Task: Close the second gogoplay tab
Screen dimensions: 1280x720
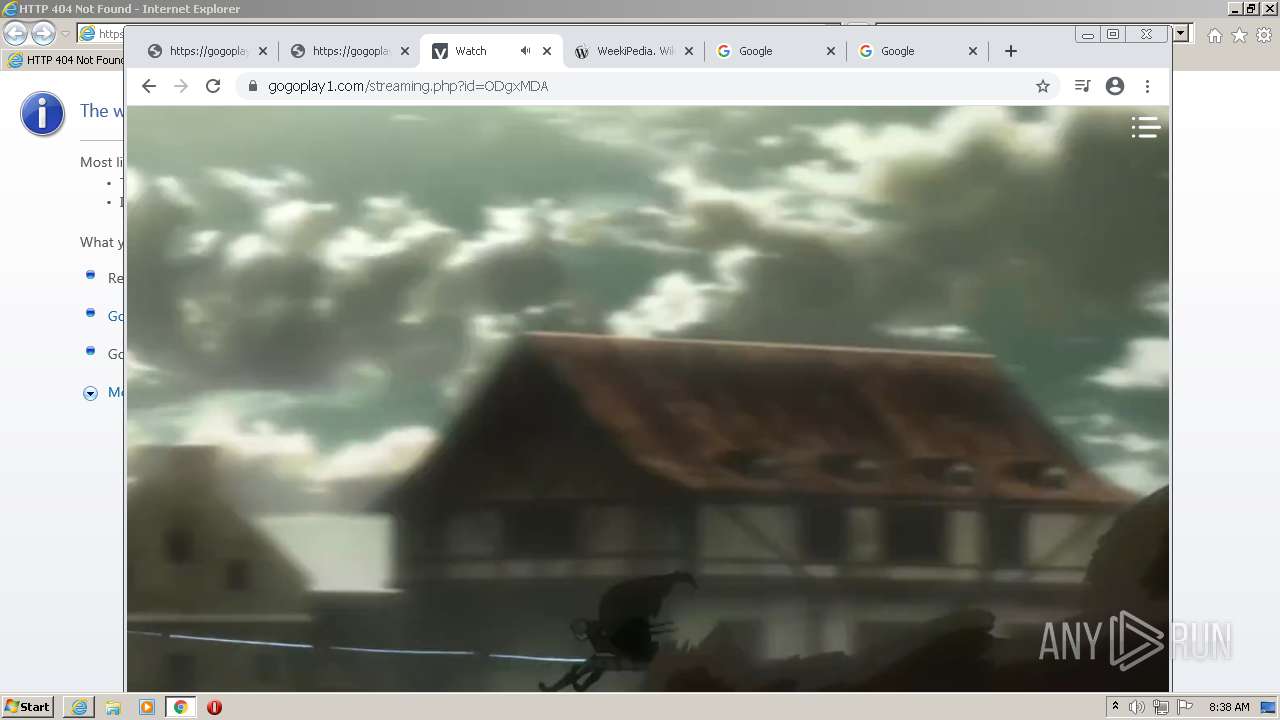Action: coord(405,51)
